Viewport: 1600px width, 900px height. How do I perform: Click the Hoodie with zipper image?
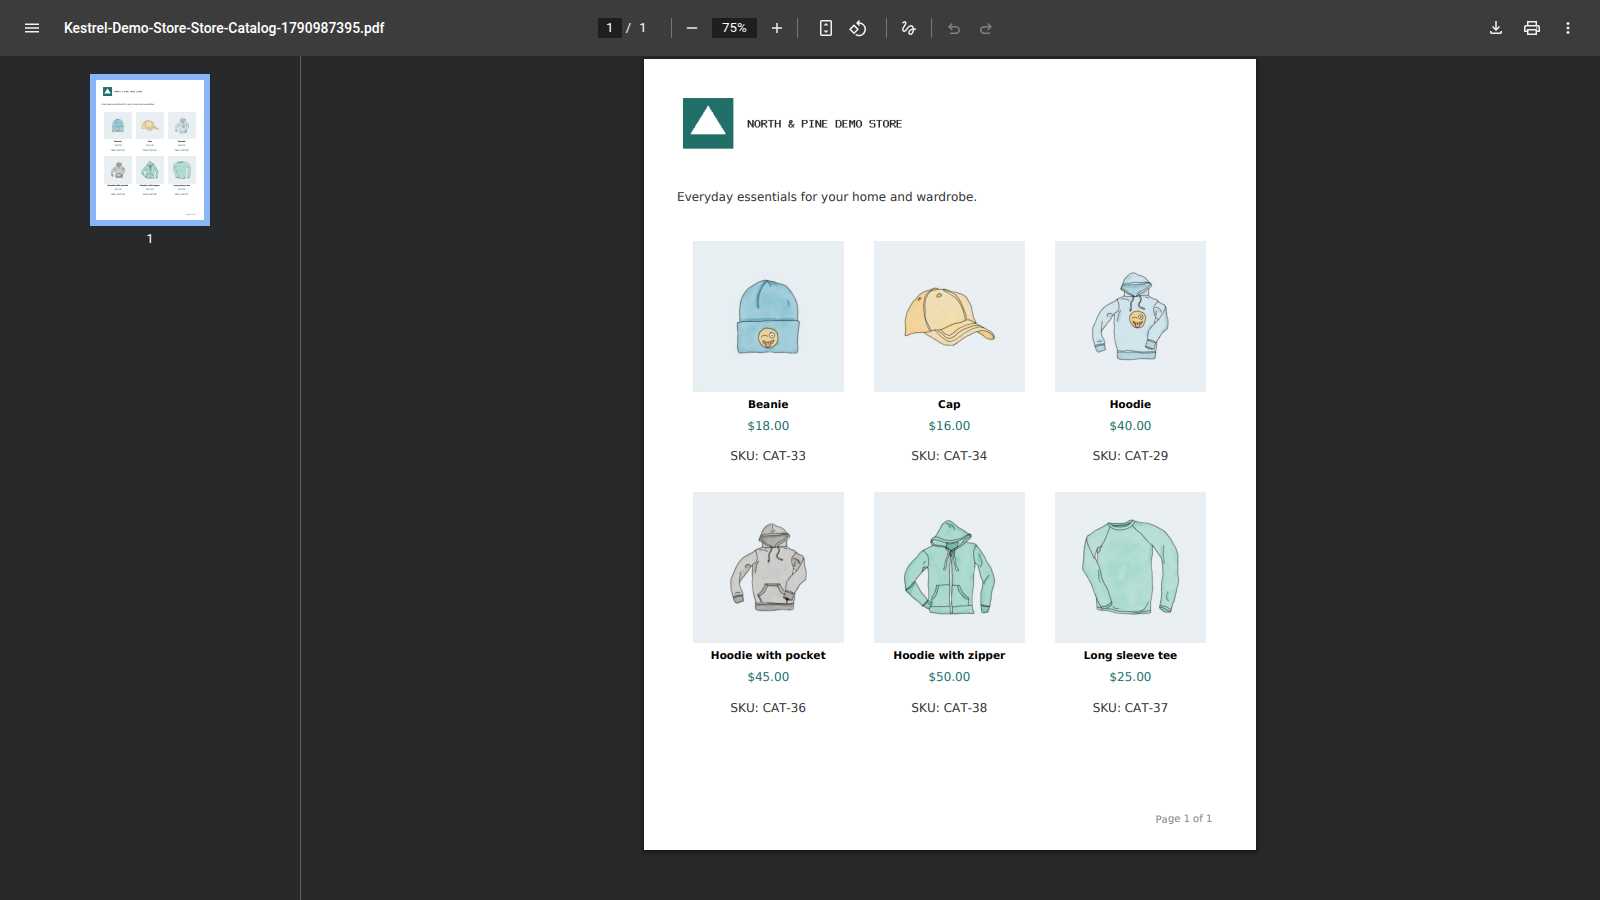949,567
